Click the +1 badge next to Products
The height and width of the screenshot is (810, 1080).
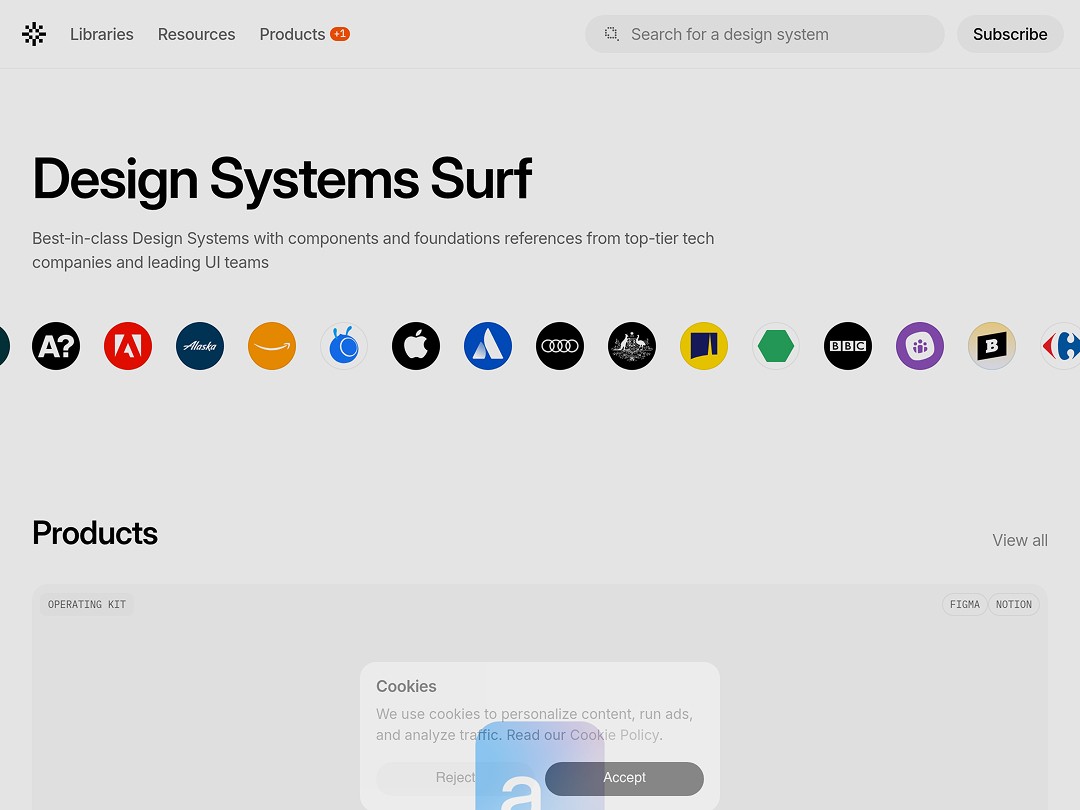[x=340, y=34]
